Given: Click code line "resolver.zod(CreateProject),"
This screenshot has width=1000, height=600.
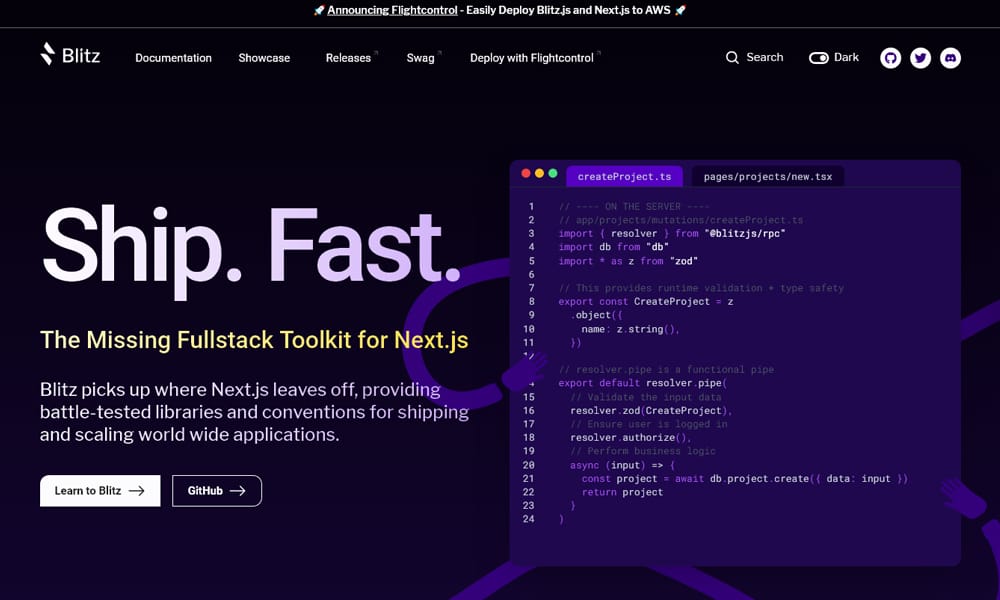Looking at the screenshot, I should pyautogui.click(x=651, y=411).
